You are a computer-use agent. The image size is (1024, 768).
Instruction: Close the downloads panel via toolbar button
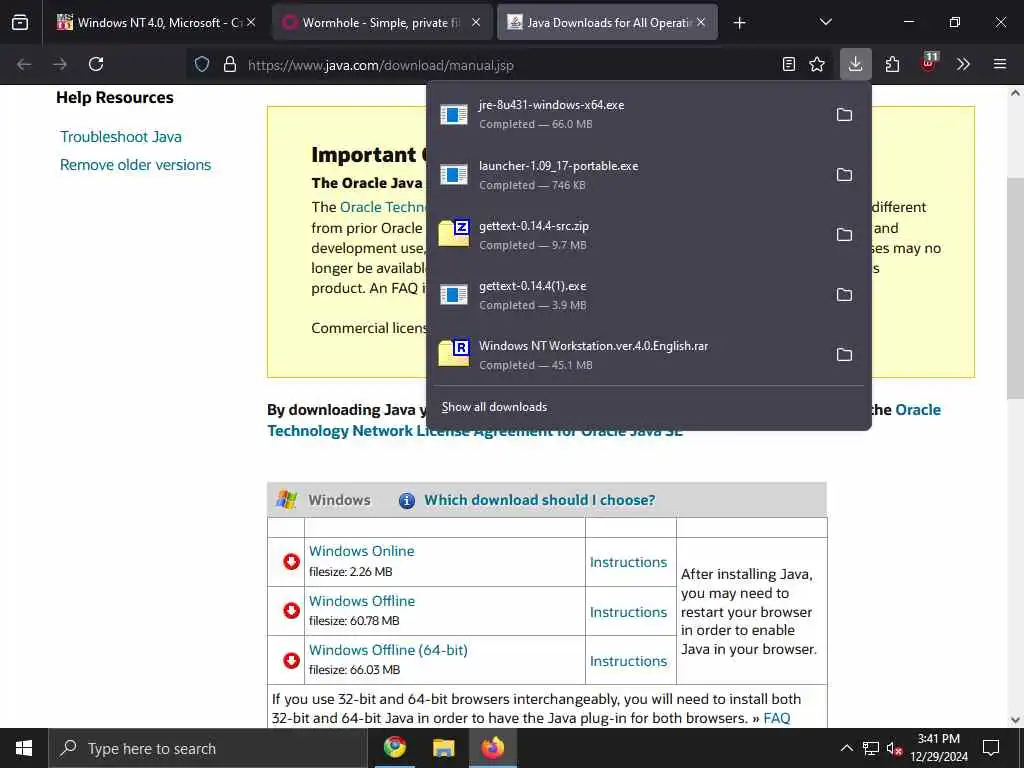click(x=856, y=64)
